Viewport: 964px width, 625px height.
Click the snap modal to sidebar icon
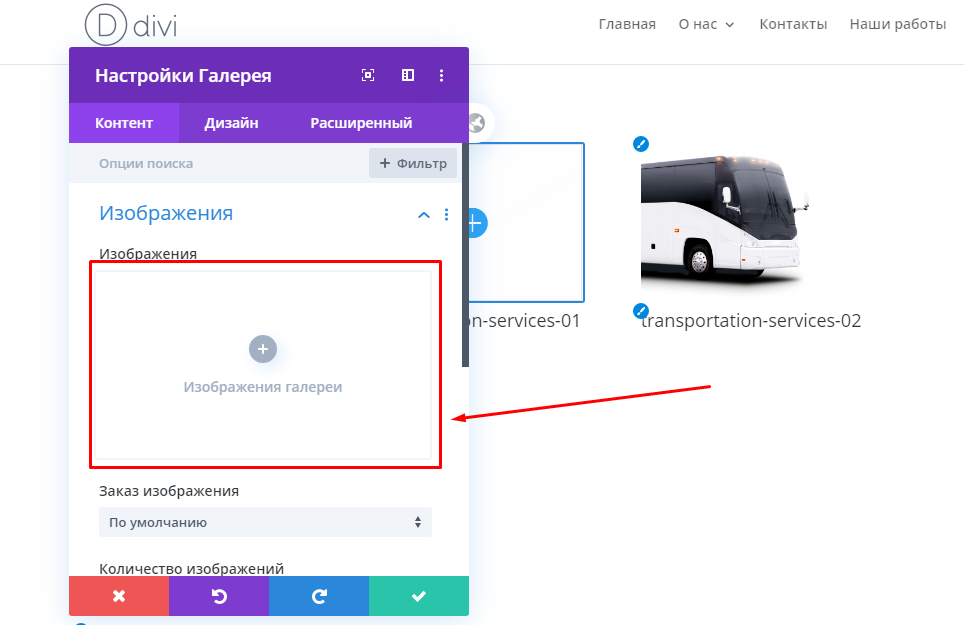[x=408, y=75]
